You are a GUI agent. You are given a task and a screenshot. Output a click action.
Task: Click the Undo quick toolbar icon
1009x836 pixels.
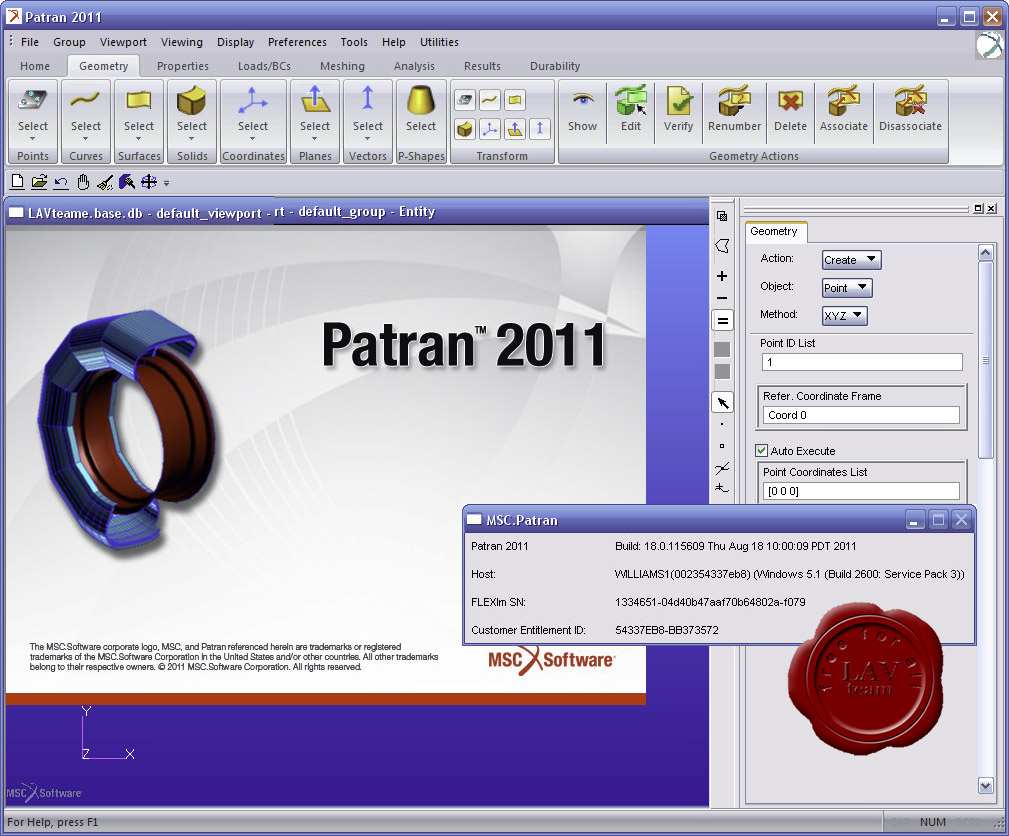(x=61, y=183)
